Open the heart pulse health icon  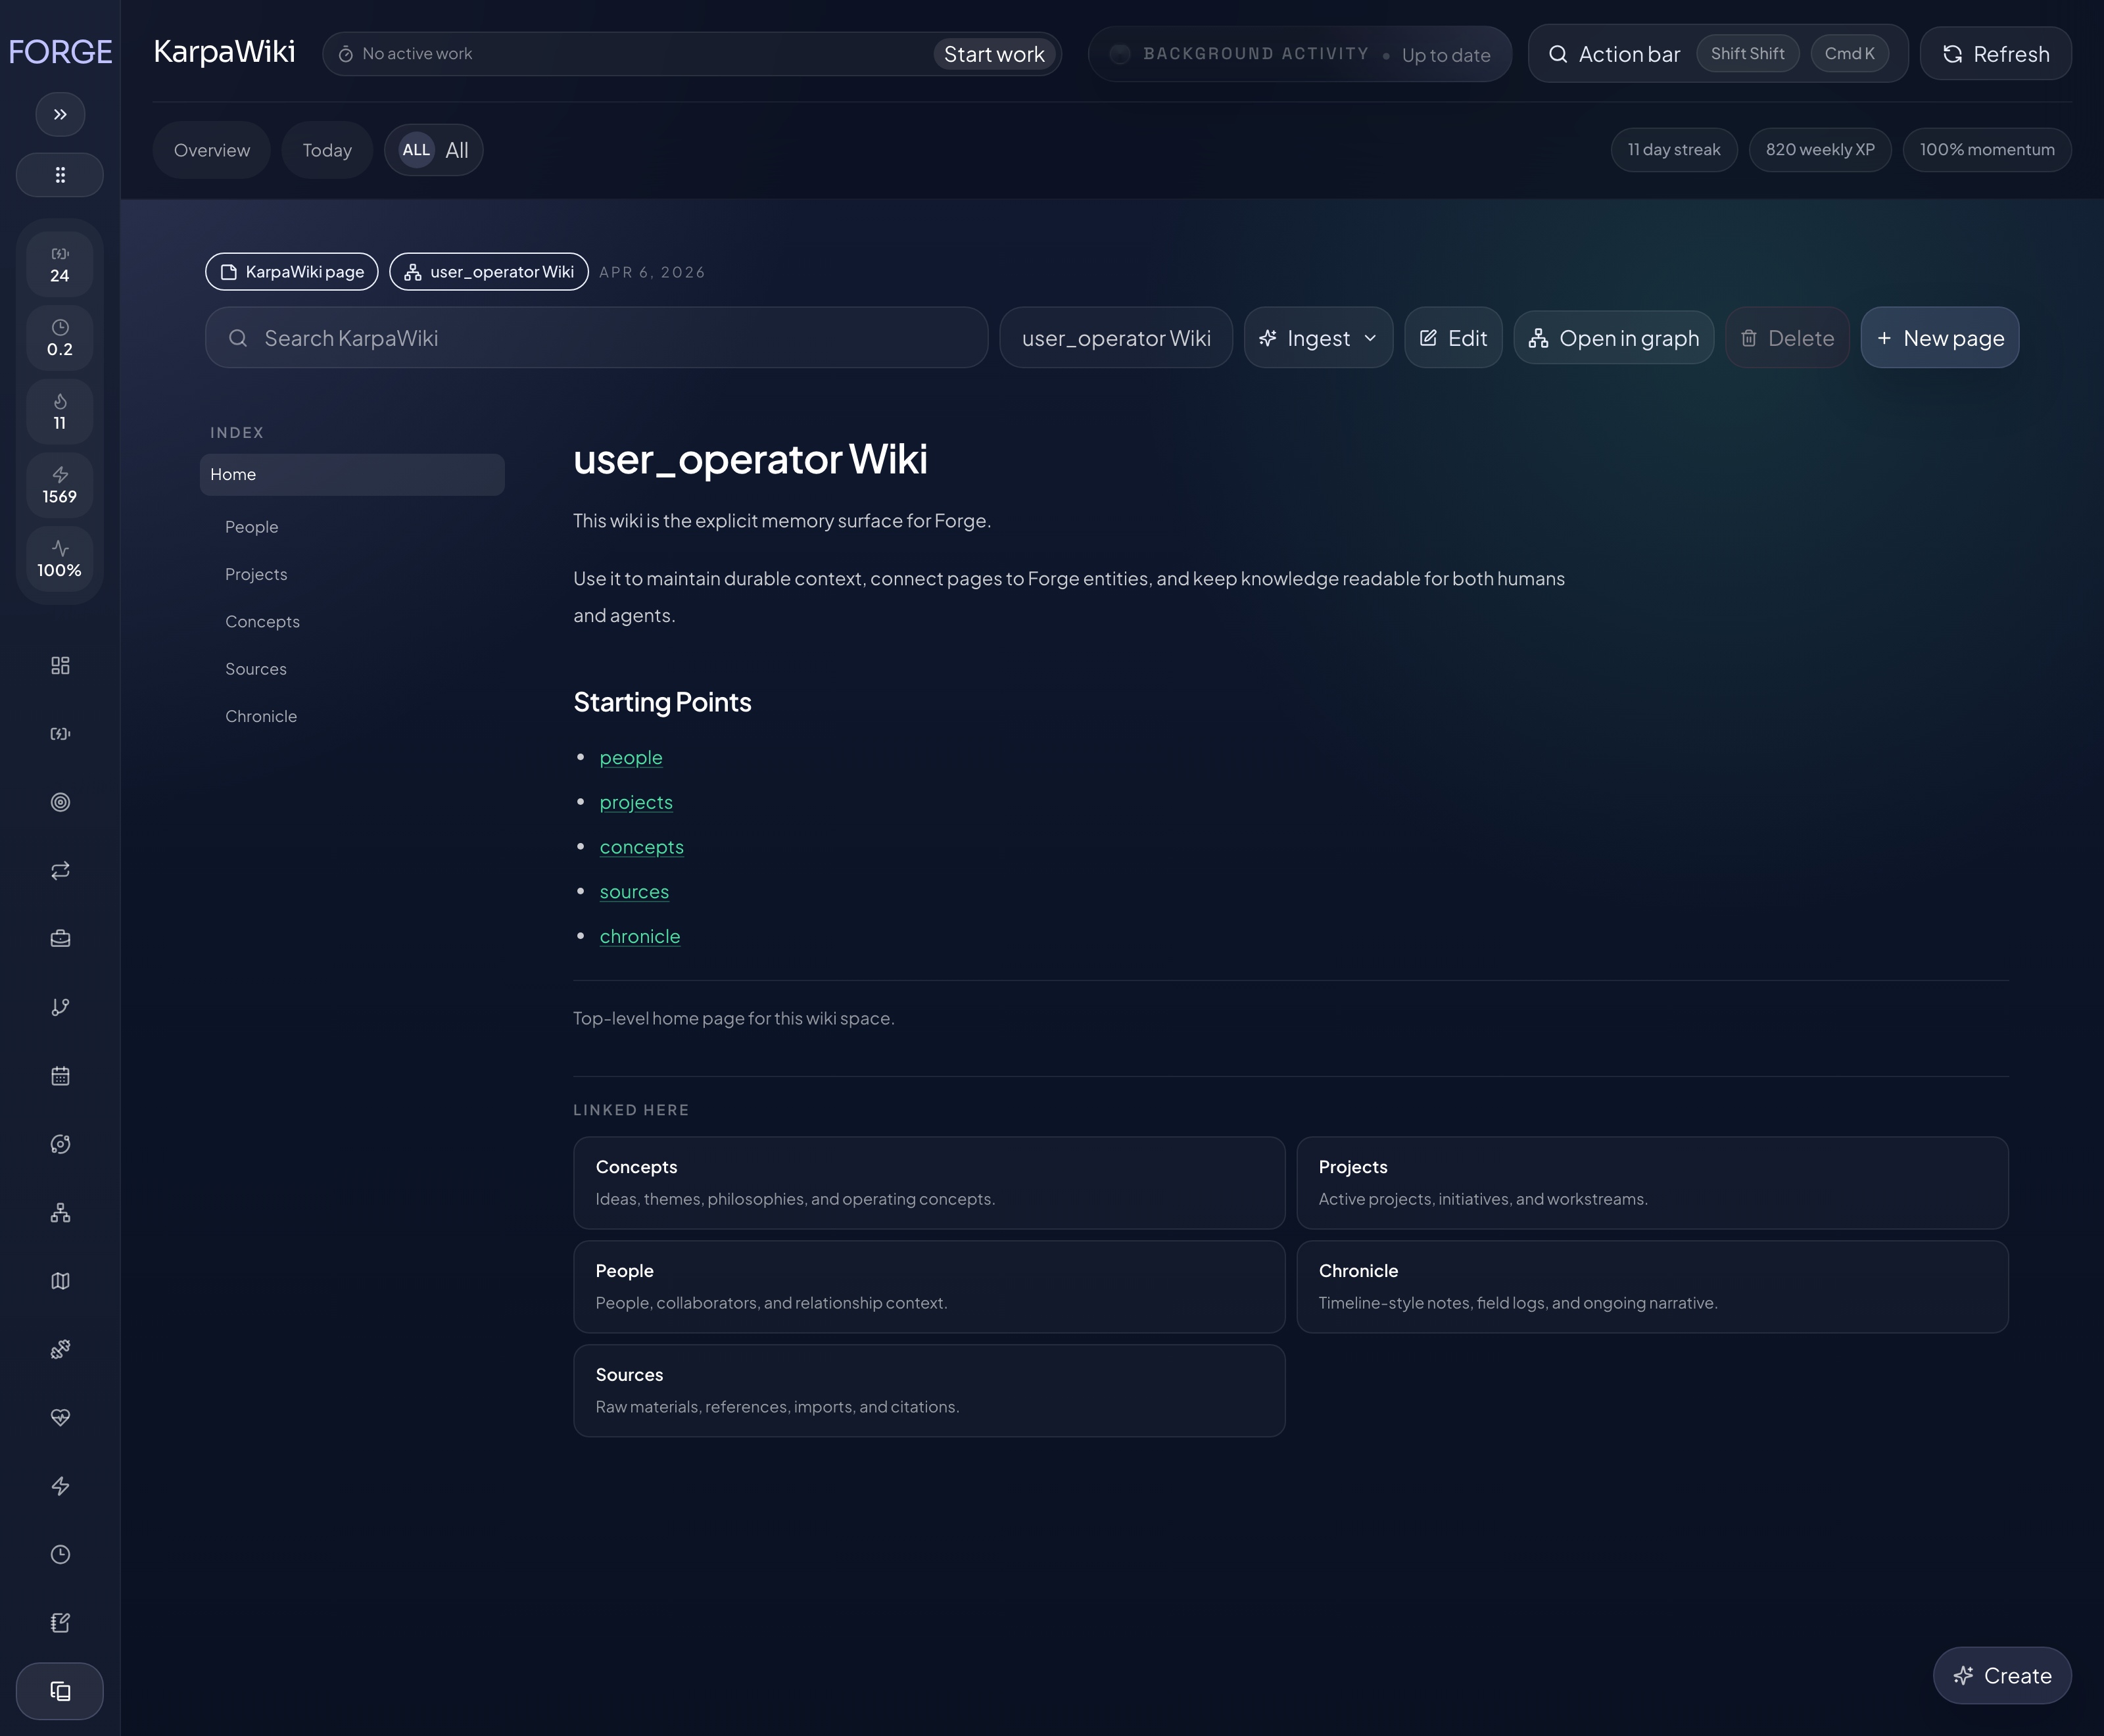(x=60, y=1416)
